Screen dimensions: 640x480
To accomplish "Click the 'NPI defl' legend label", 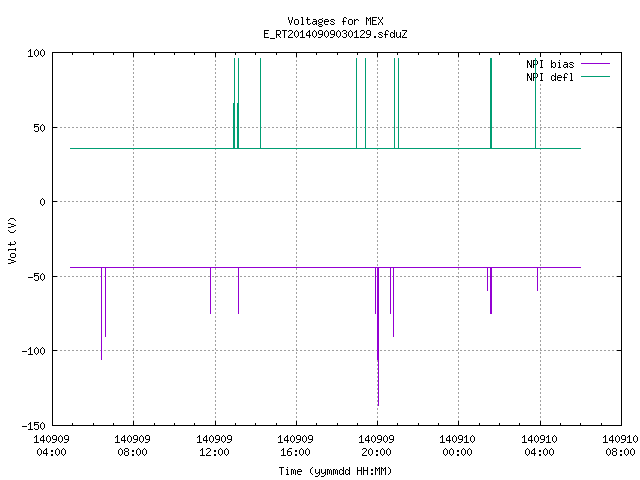I will (550, 77).
